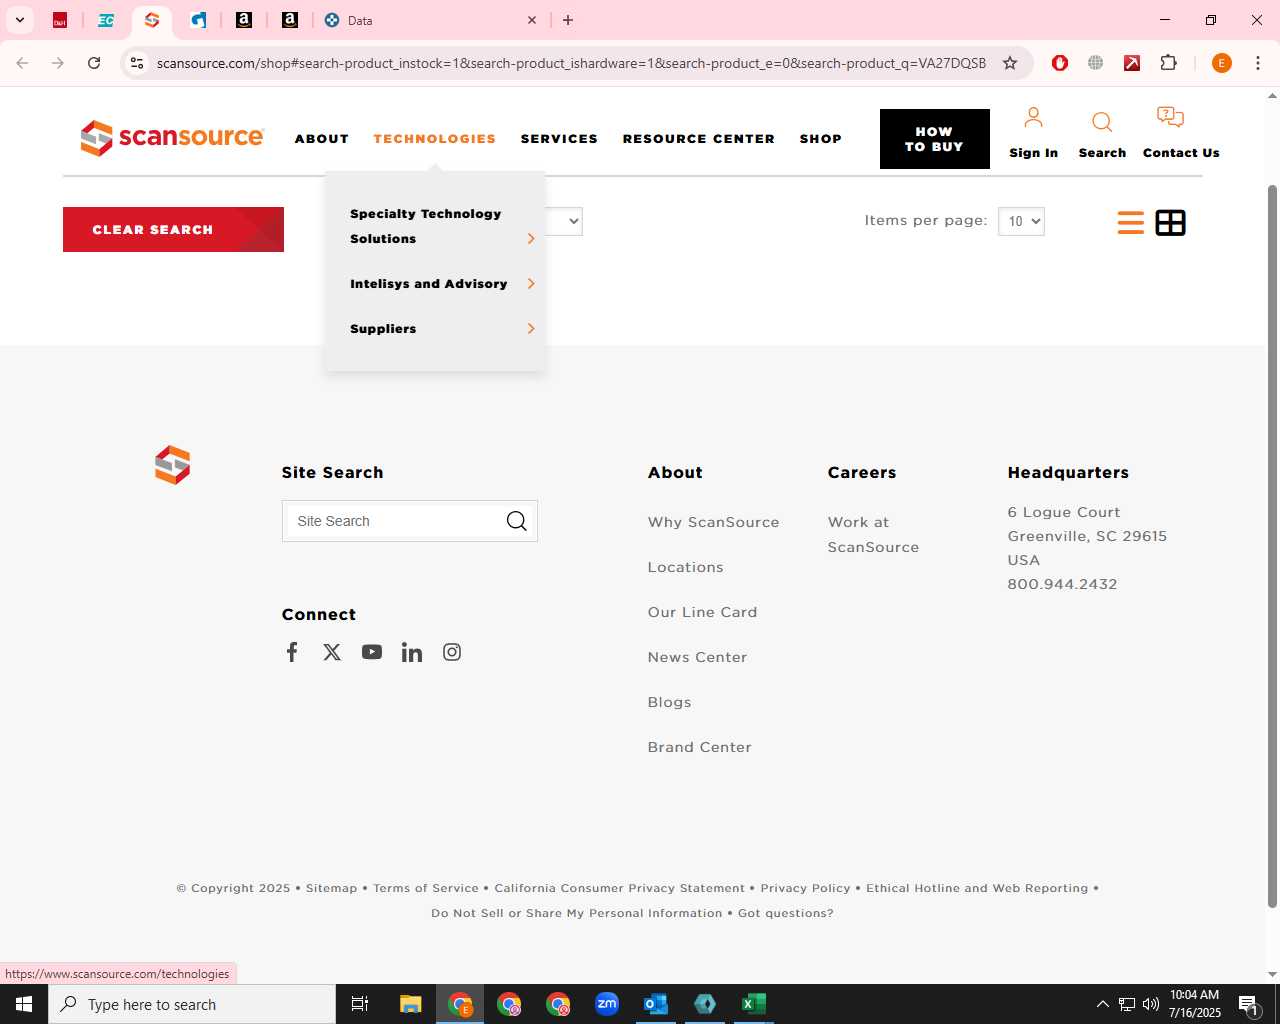The width and height of the screenshot is (1280, 1024).
Task: View site information icon in address bar
Action: [137, 63]
